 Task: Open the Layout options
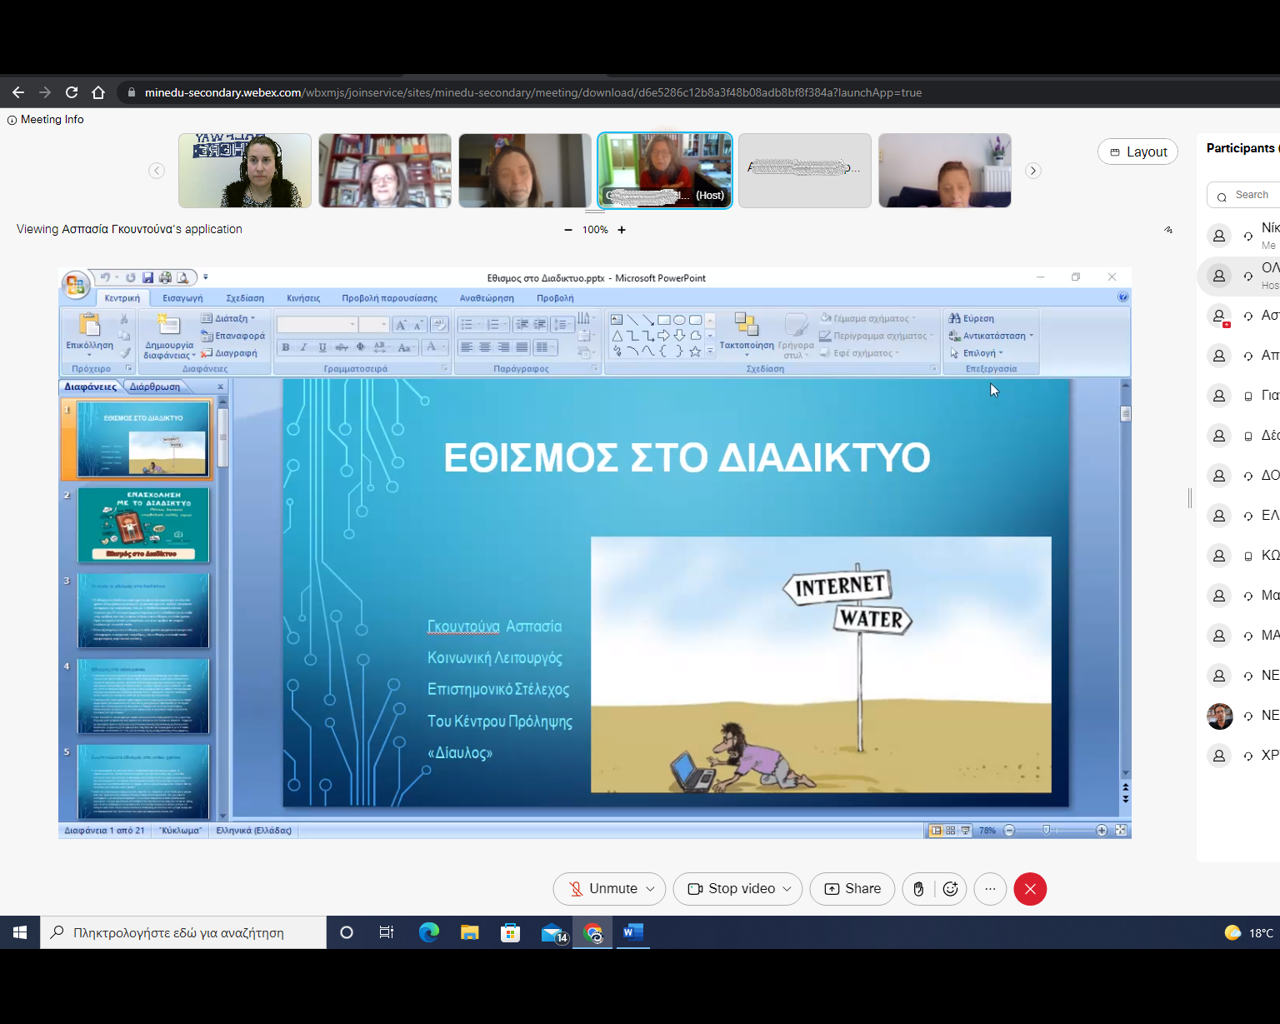[1138, 152]
